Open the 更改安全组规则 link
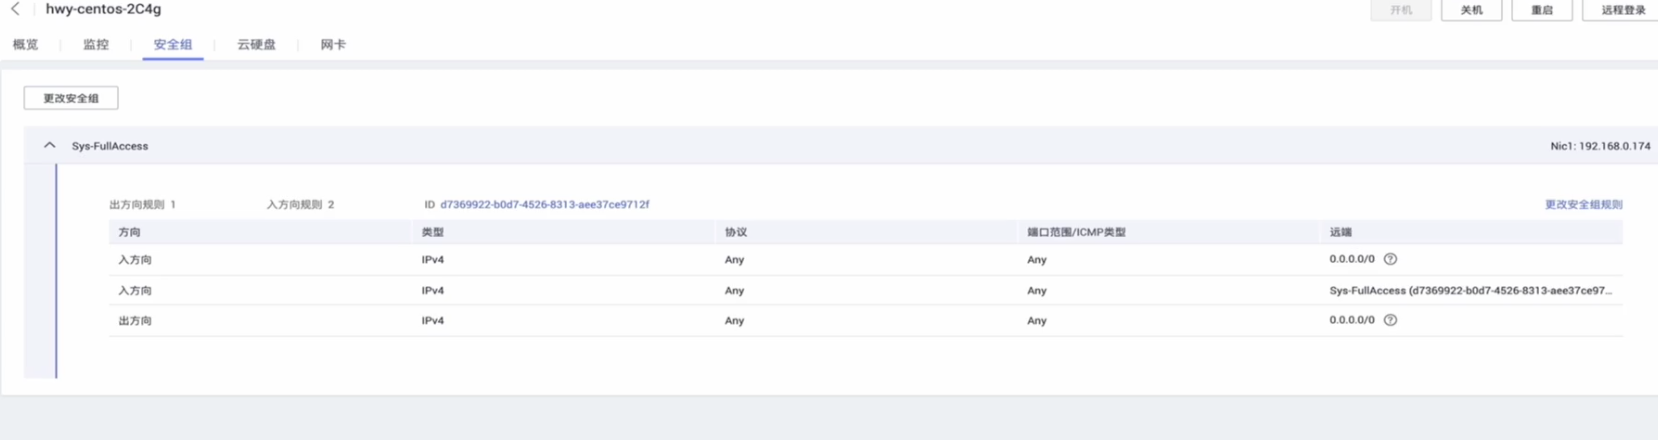 pyautogui.click(x=1583, y=204)
